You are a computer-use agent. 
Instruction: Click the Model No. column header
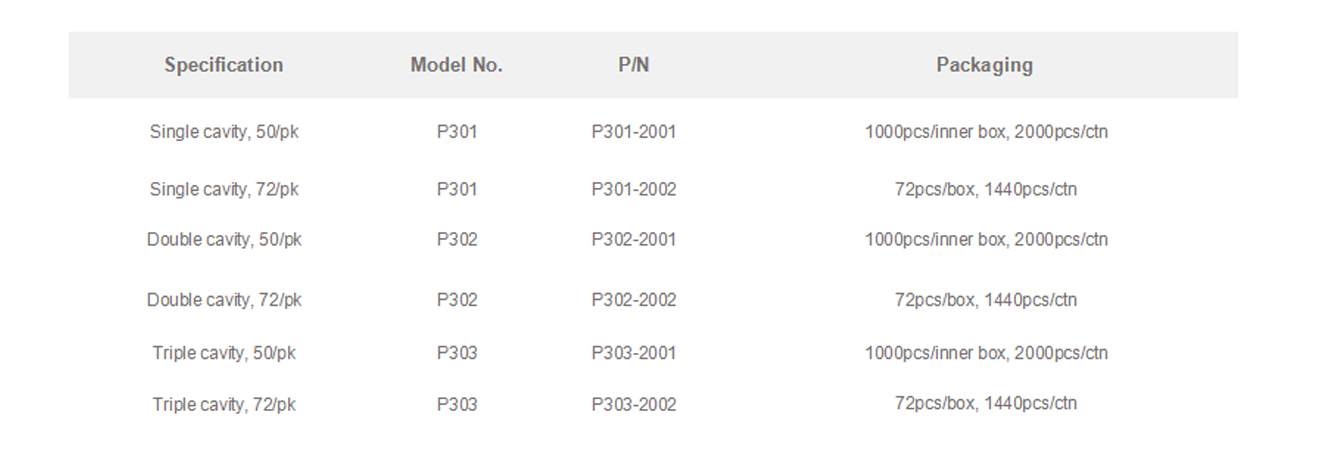point(457,65)
